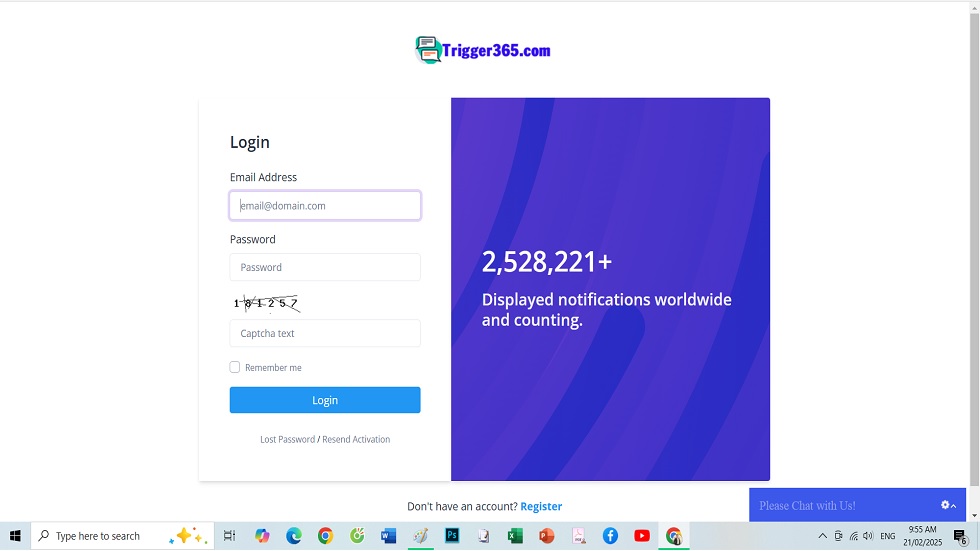This screenshot has height=551, width=980.
Task: Click into the Password field
Action: 325,267
